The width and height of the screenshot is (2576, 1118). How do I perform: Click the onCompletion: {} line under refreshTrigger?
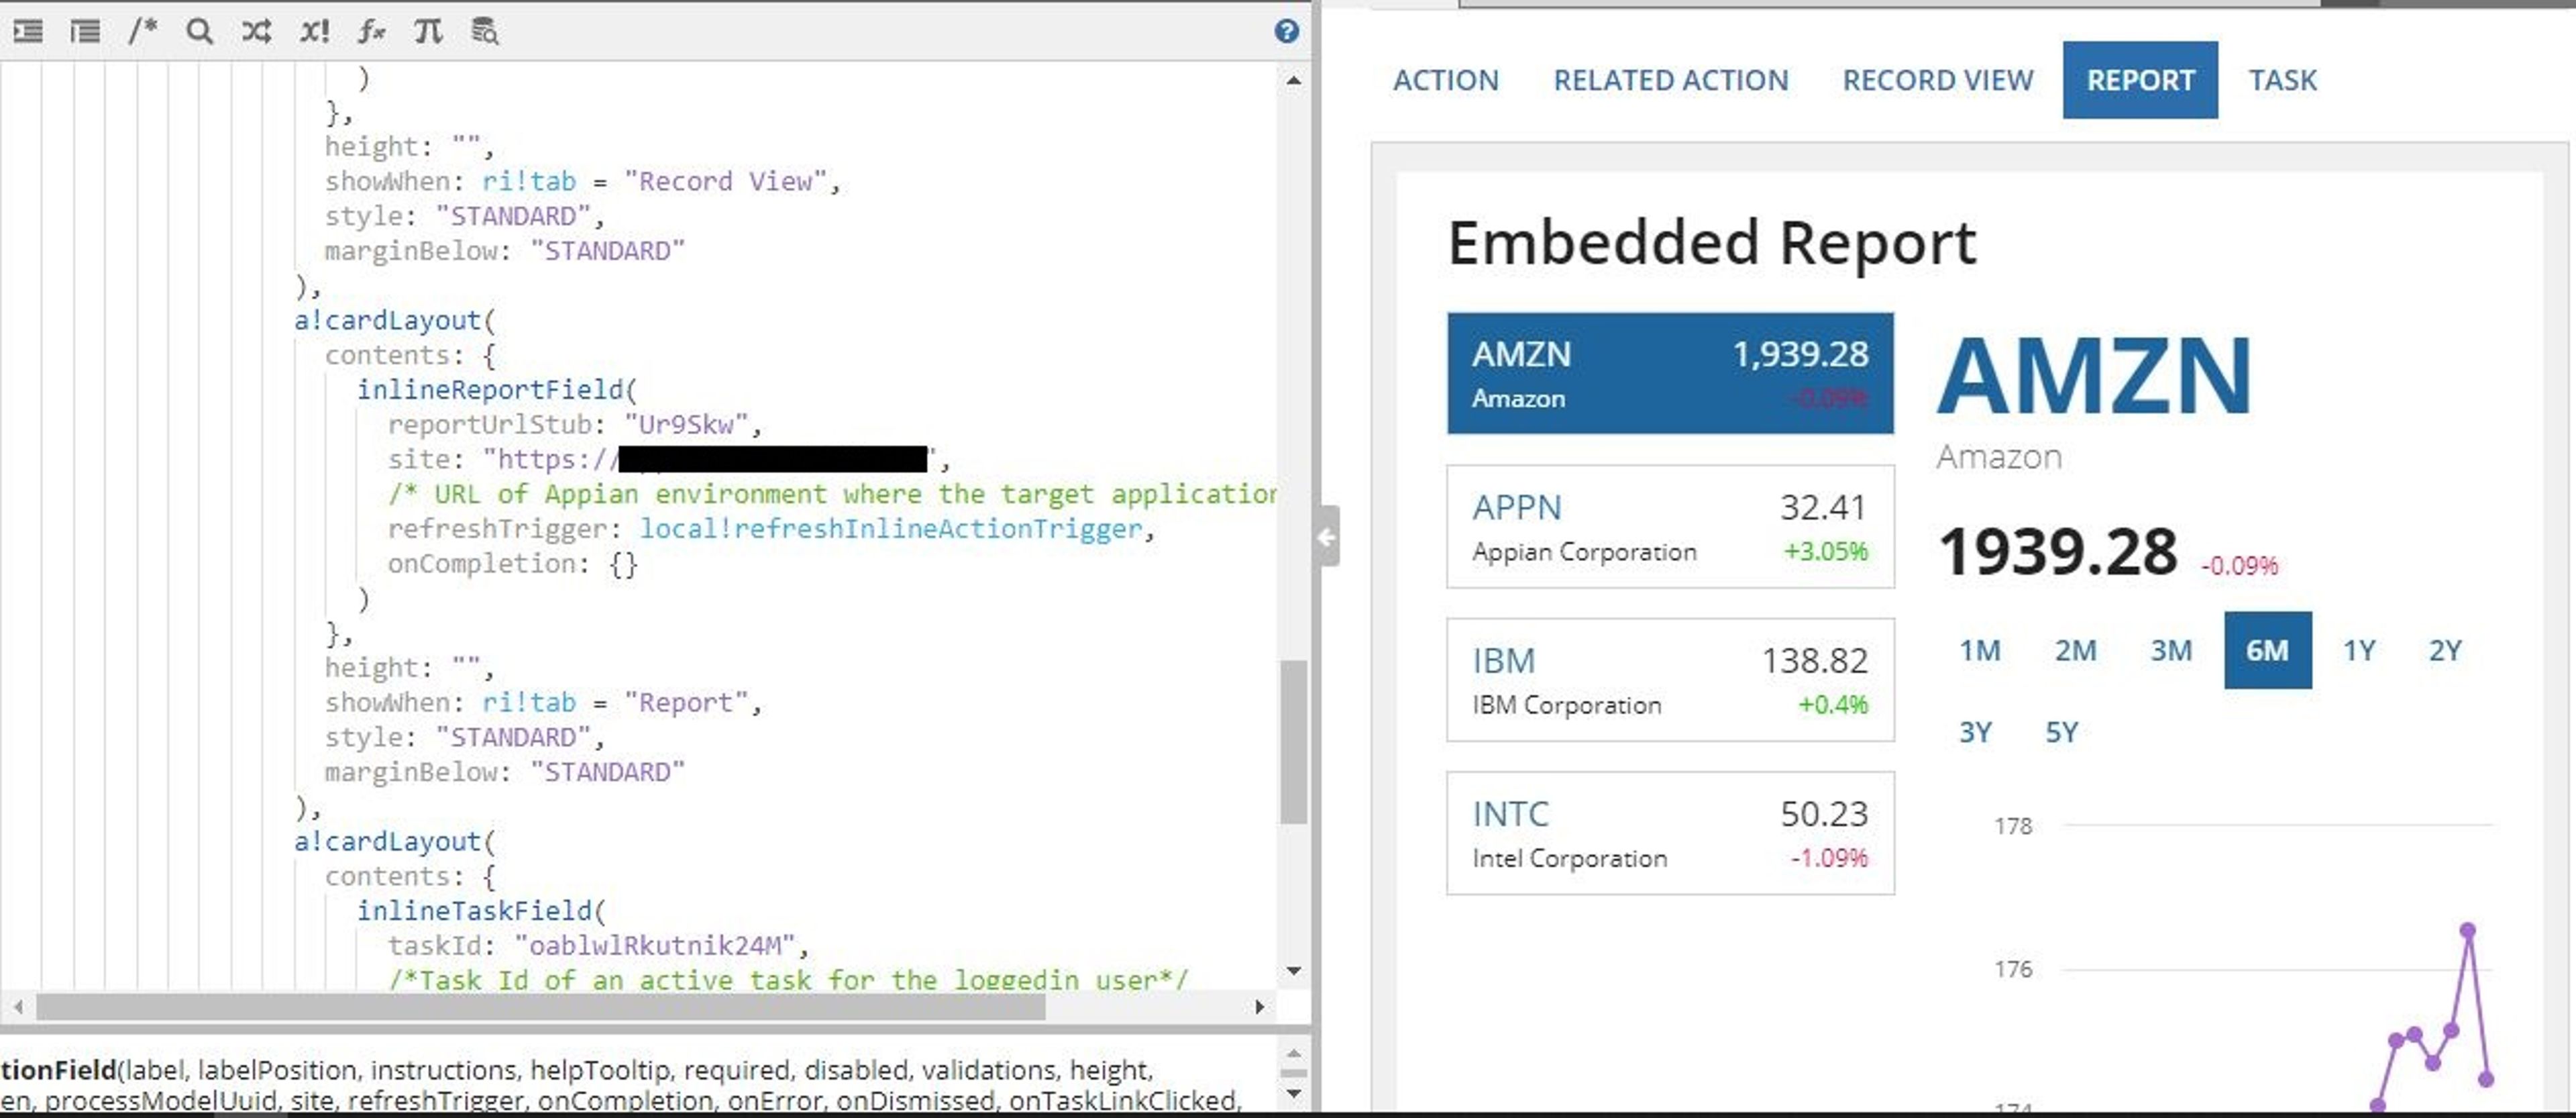coord(512,563)
